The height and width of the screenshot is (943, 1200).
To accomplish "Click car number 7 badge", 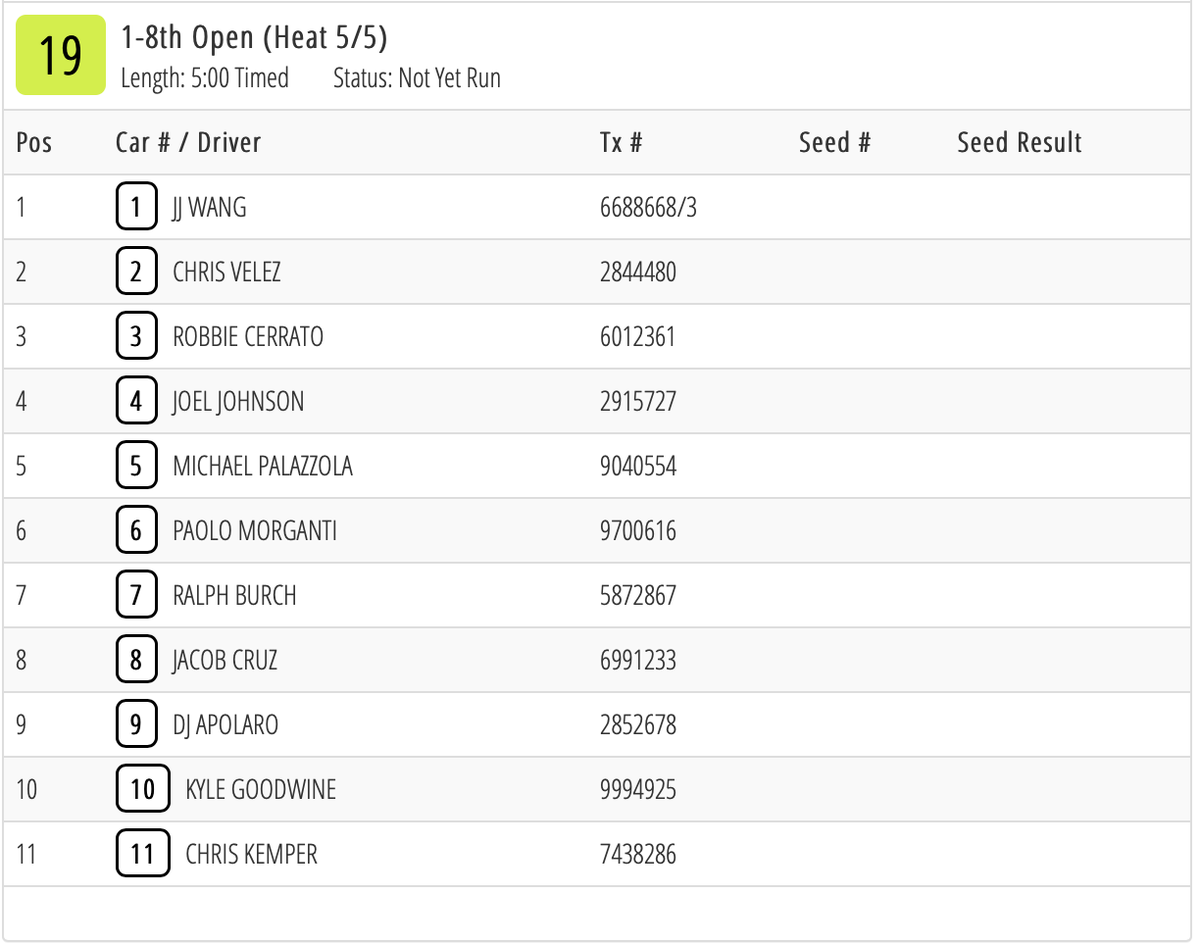I will click(136, 596).
